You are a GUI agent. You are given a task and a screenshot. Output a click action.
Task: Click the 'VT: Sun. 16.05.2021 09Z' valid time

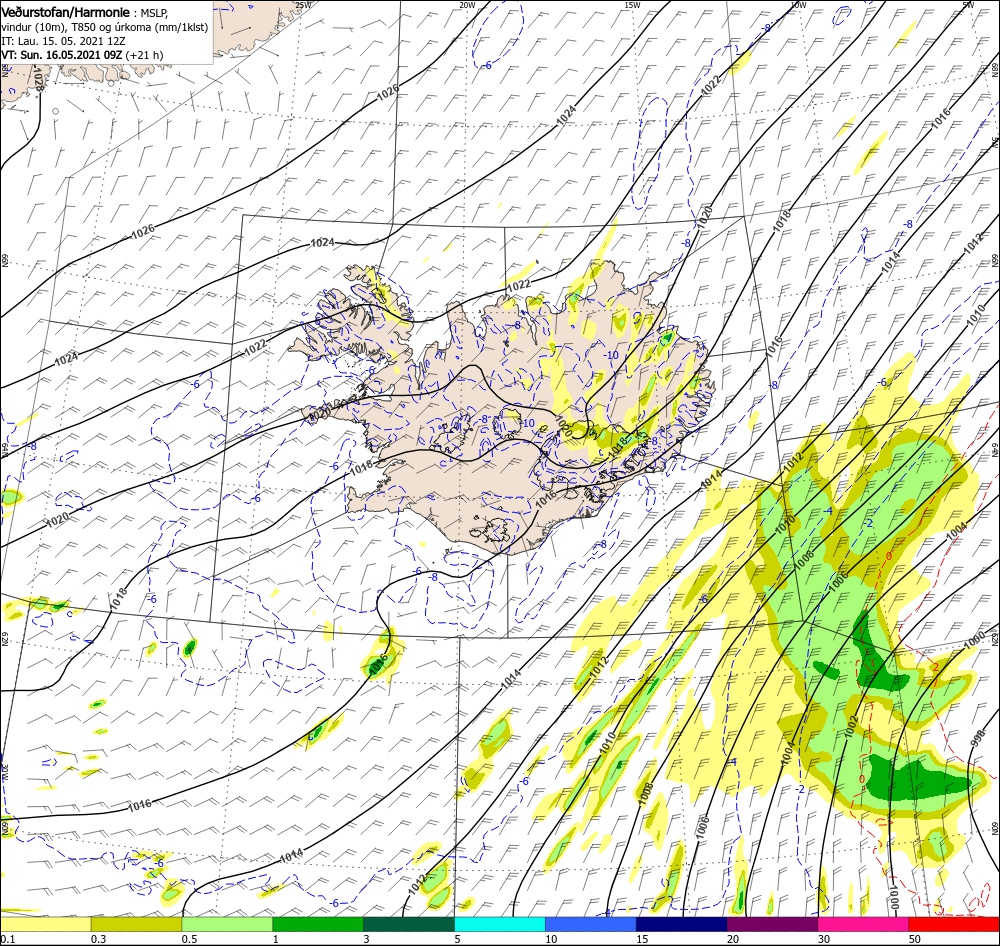tap(62, 55)
